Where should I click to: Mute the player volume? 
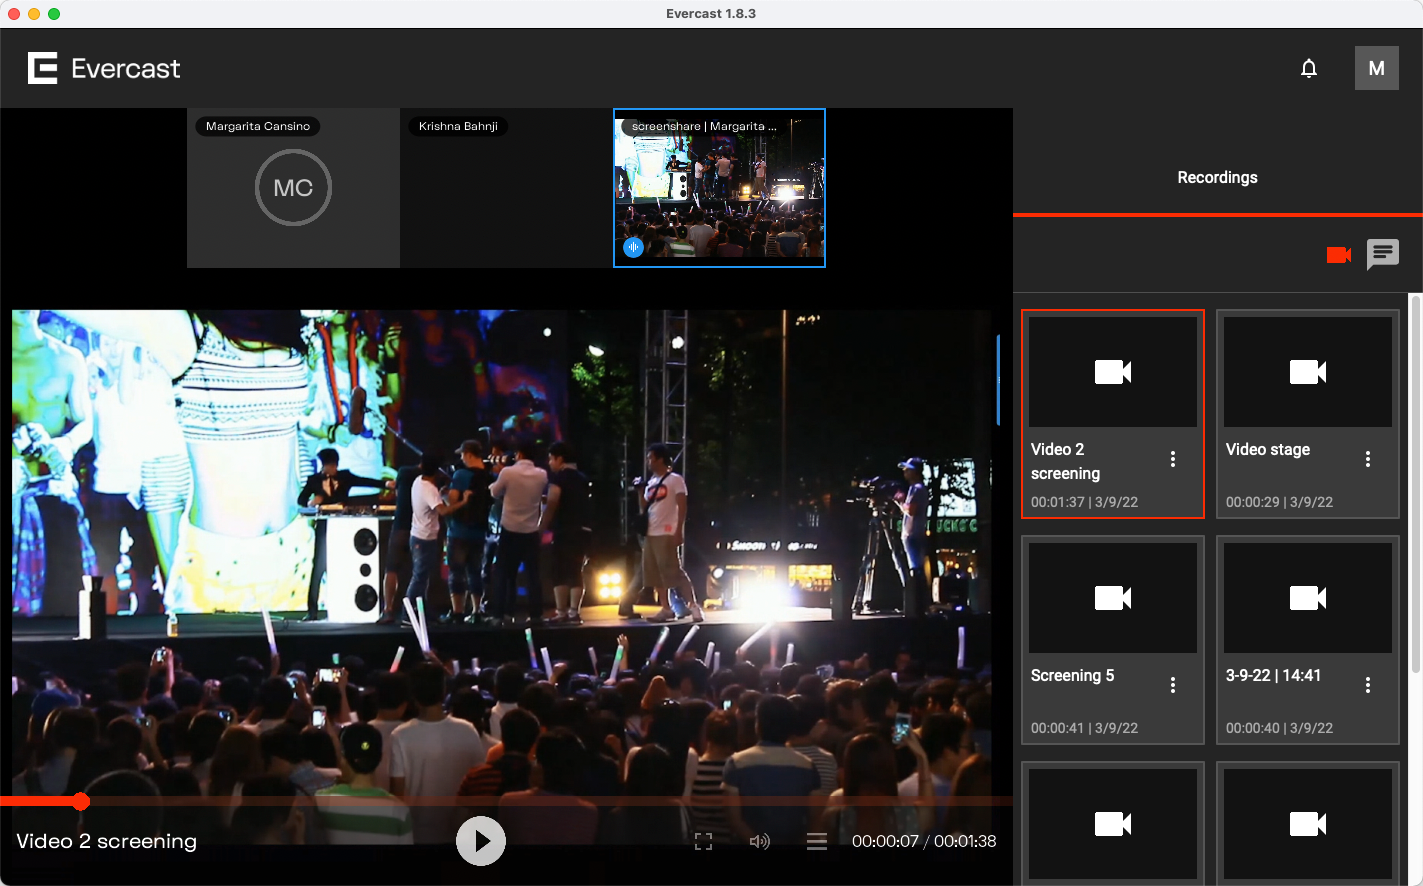click(x=760, y=842)
